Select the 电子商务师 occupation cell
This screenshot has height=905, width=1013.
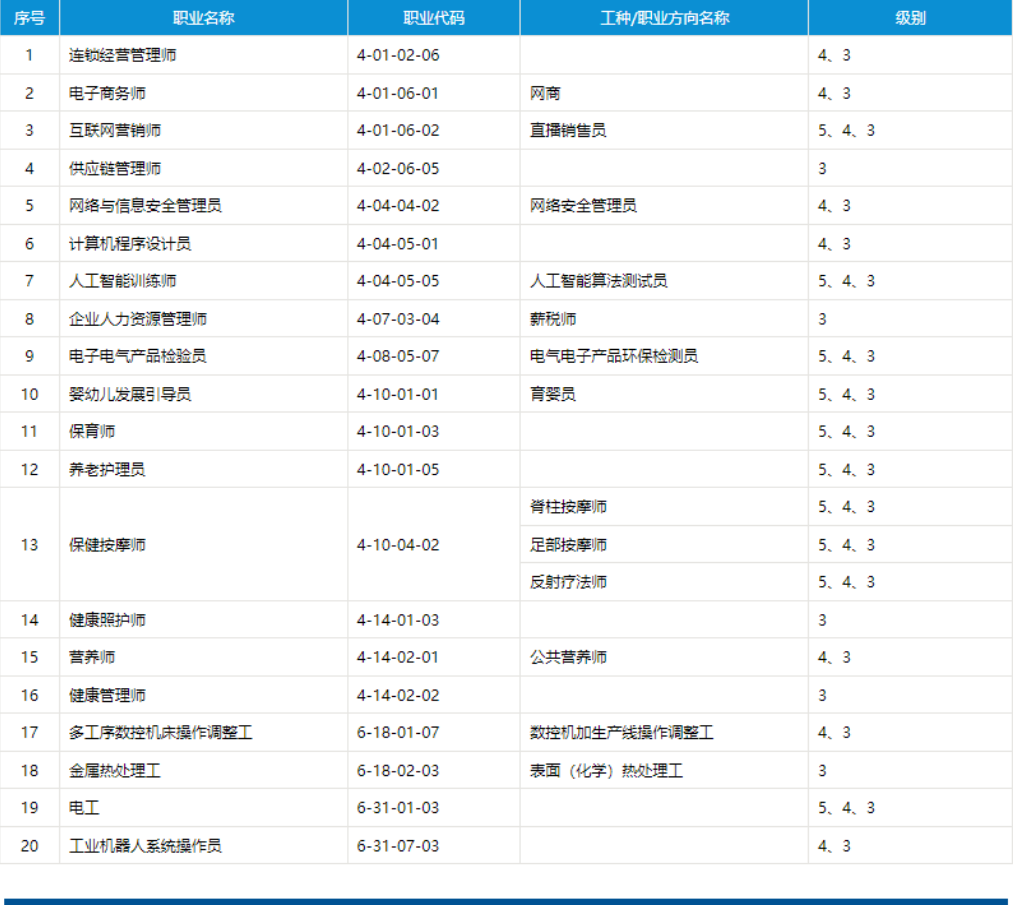tap(204, 93)
